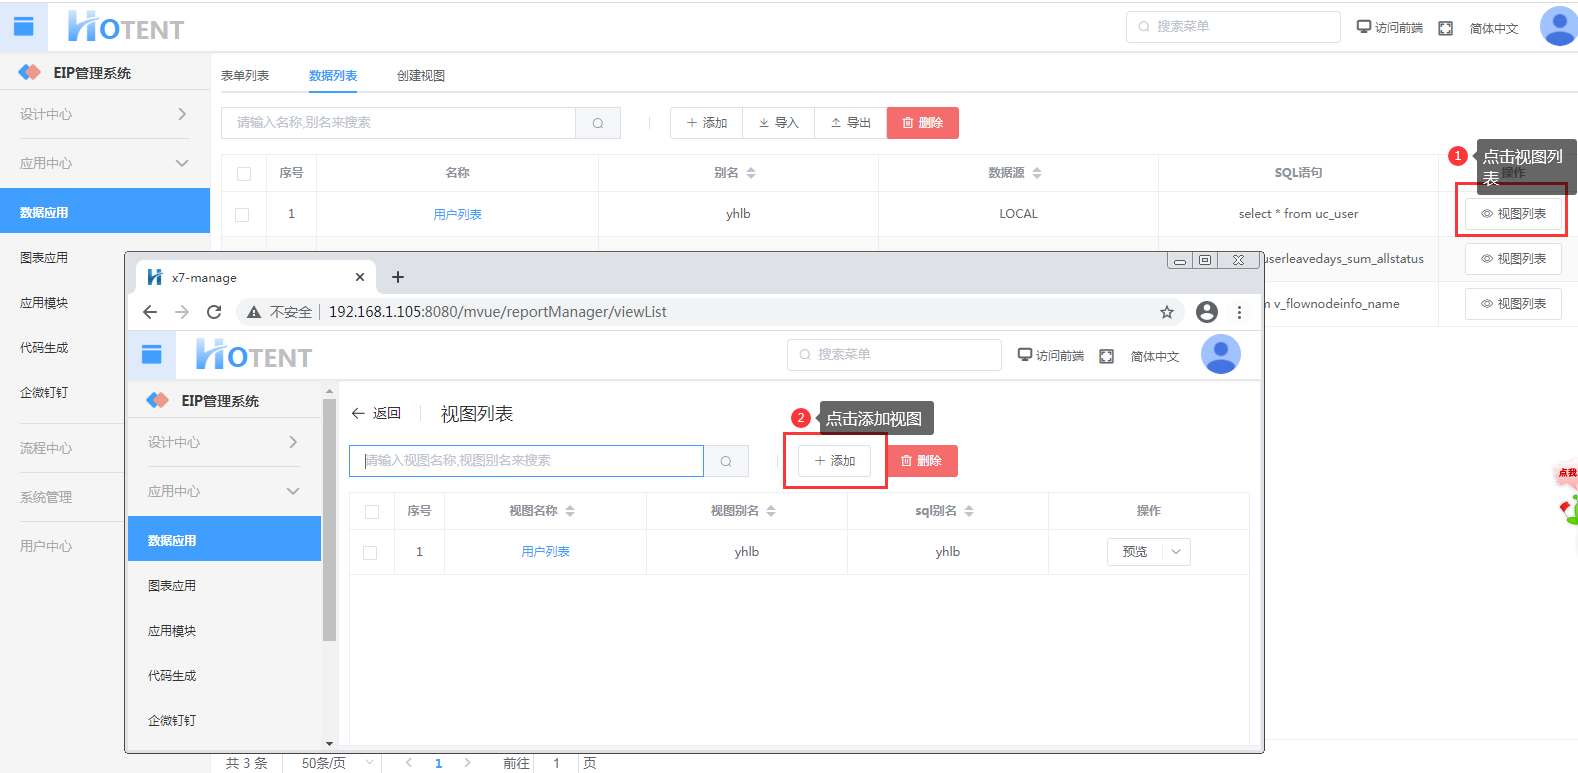1578x773 pixels.
Task: Check the select-all checkbox in data table header
Action: click(244, 173)
